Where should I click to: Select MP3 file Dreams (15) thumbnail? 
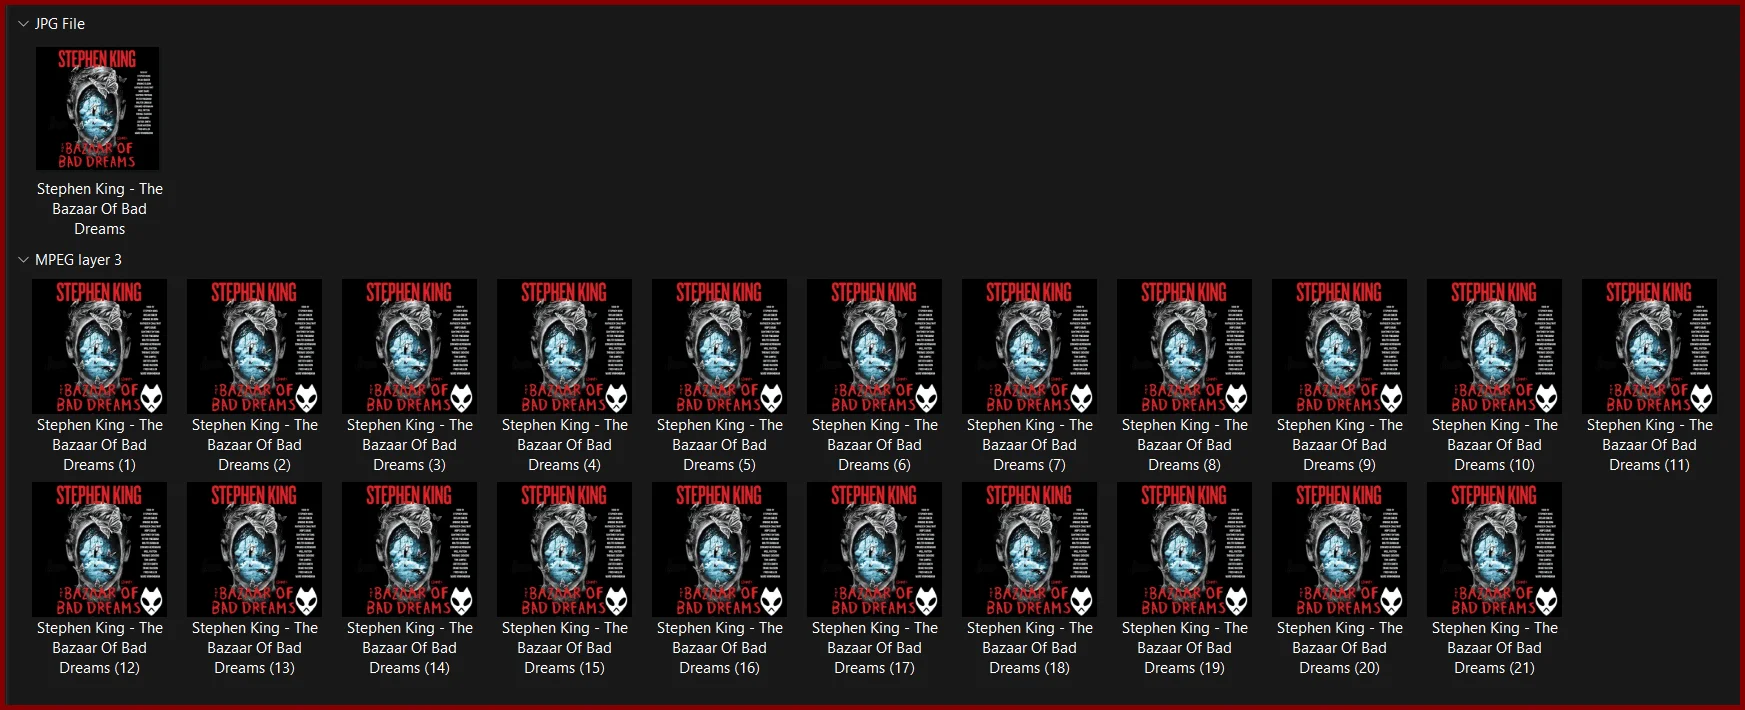click(x=564, y=549)
